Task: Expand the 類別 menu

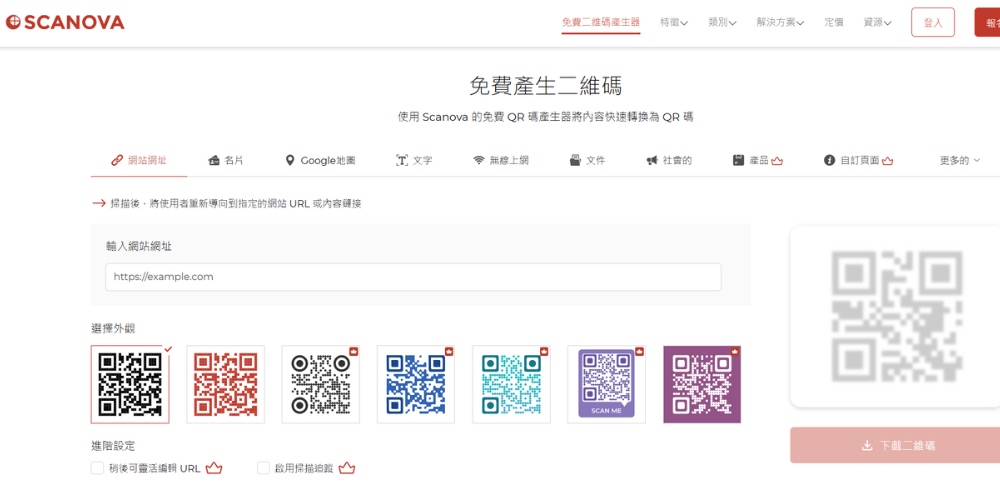Action: click(x=722, y=22)
